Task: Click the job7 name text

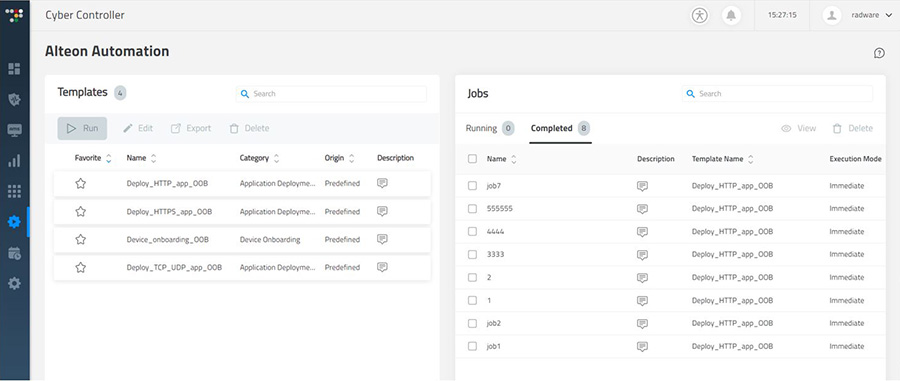Action: point(494,186)
